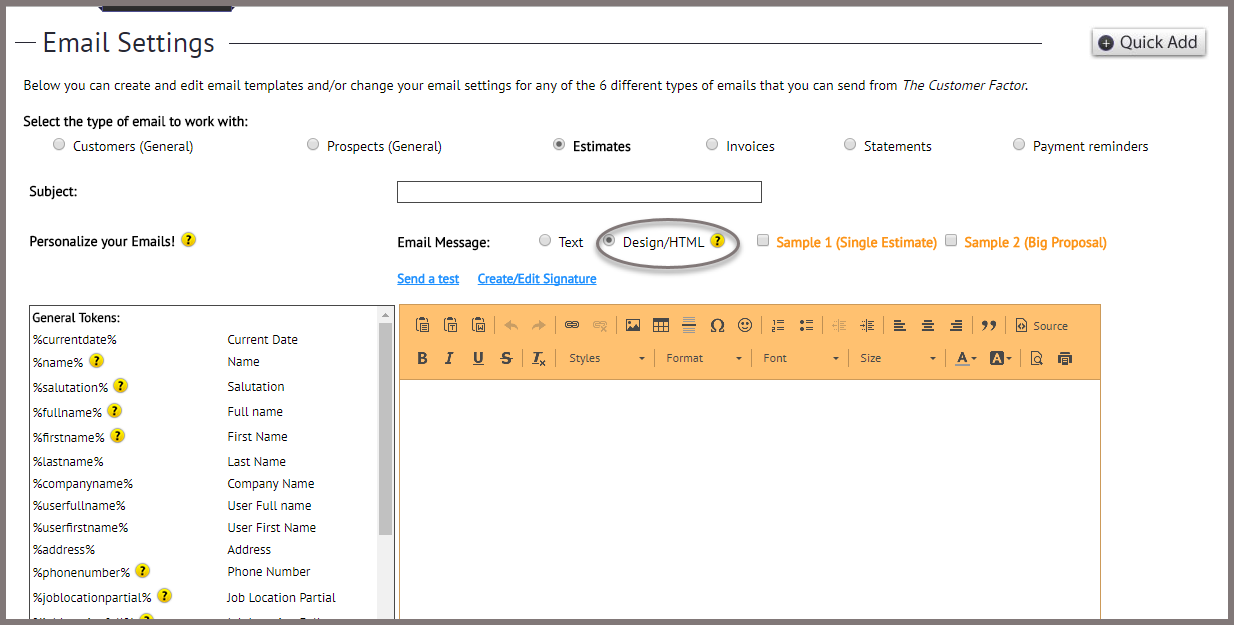The width and height of the screenshot is (1234, 625).
Task: Switch the editor to Source view
Action: tap(1041, 325)
